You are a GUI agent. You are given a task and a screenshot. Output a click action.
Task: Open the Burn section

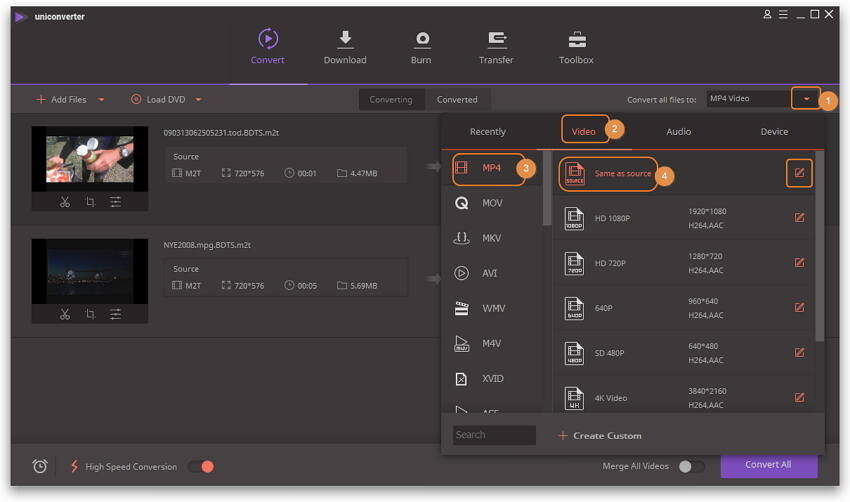click(421, 47)
